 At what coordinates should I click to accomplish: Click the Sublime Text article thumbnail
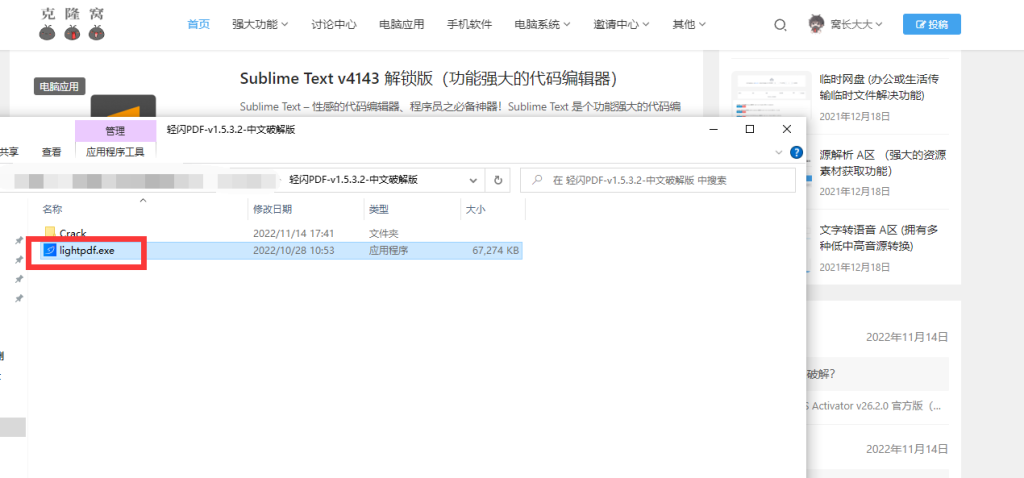click(x=123, y=106)
